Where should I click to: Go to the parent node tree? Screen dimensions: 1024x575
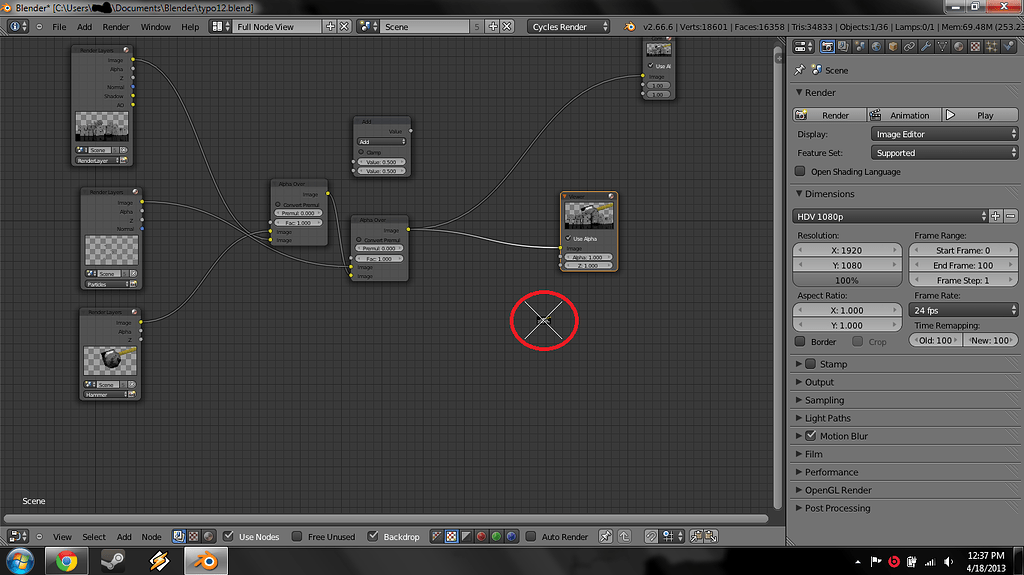[624, 536]
